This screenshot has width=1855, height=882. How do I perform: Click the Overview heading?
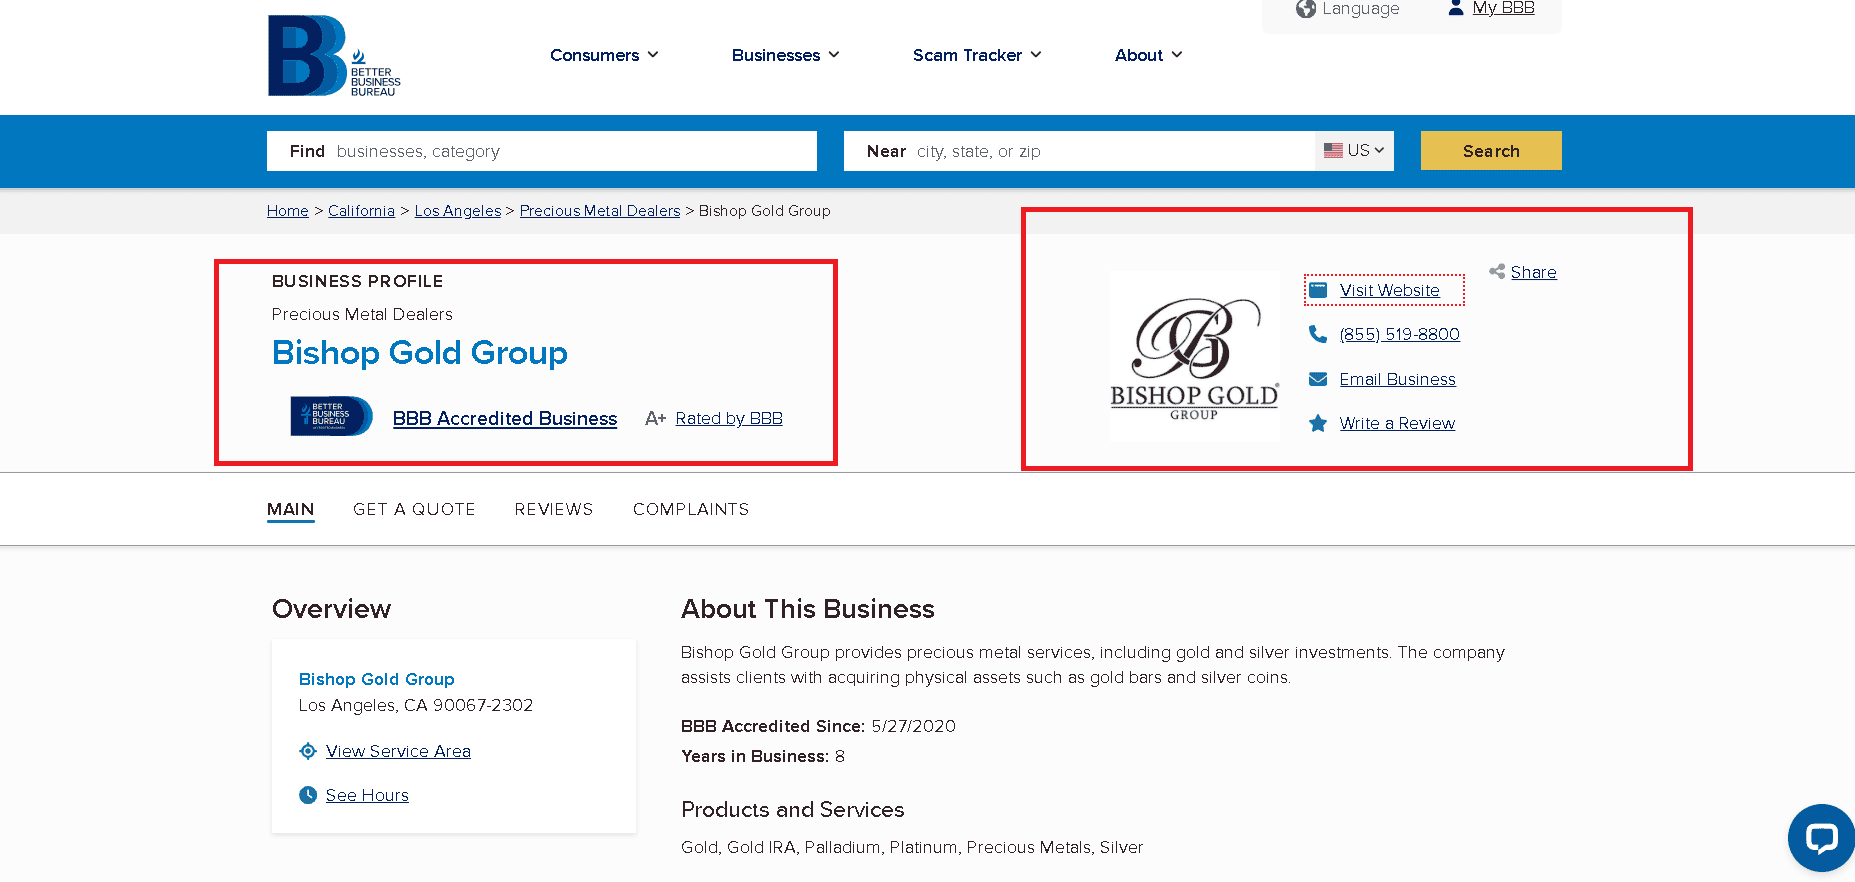(x=331, y=609)
